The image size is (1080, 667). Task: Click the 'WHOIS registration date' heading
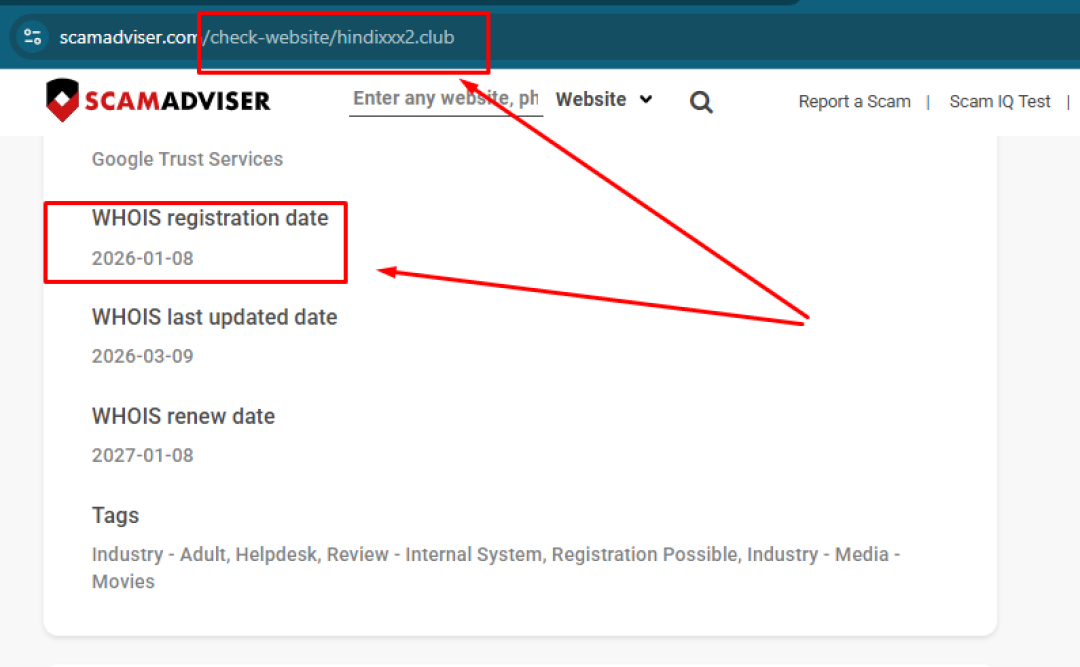point(210,218)
